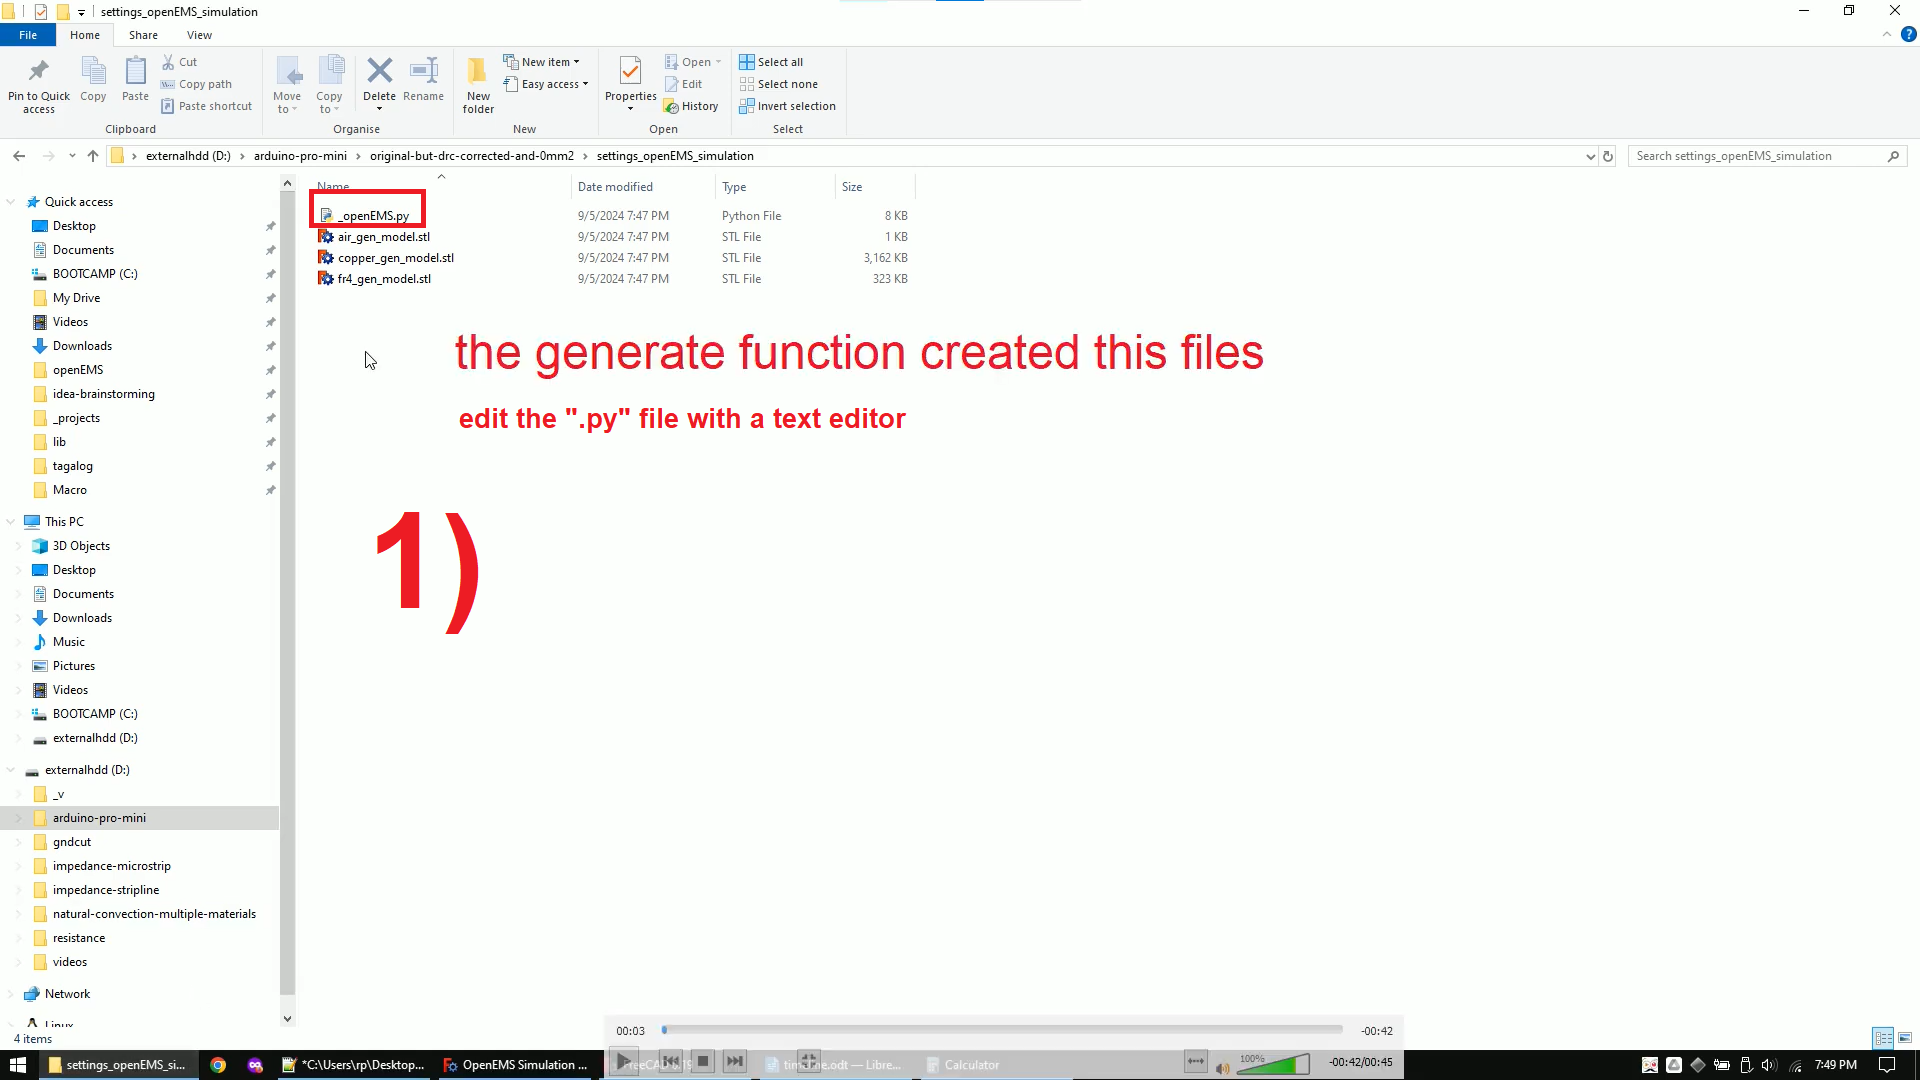This screenshot has width=1920, height=1080.
Task: Open the Easy access dropdown
Action: (x=546, y=84)
